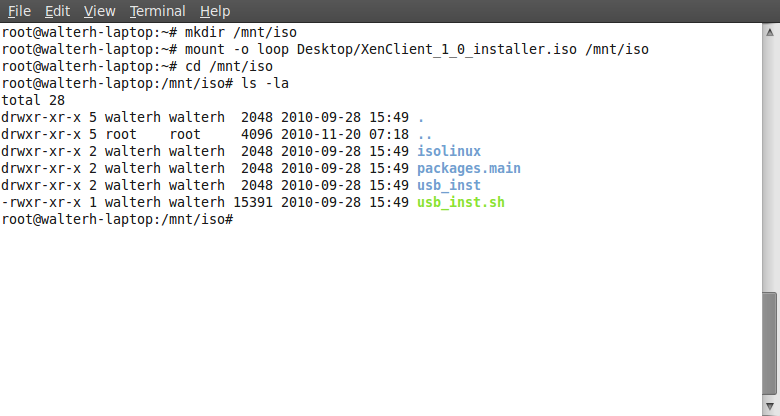Open the Edit menu
The image size is (780, 416).
tap(57, 11)
